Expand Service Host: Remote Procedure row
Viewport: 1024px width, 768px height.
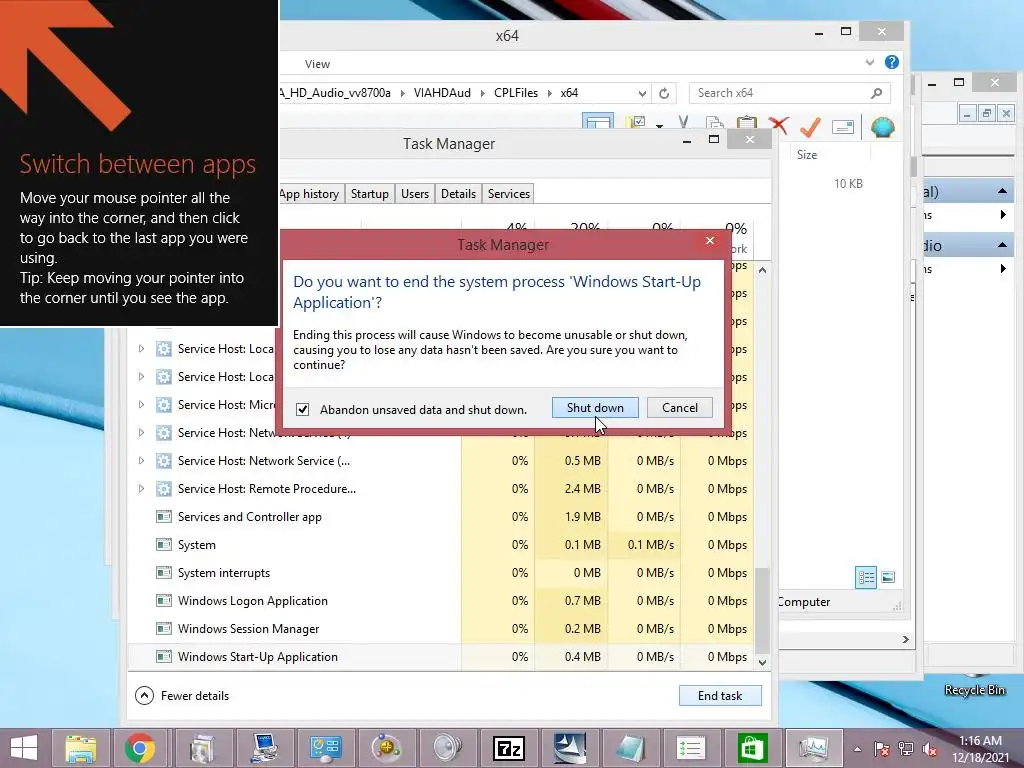click(x=141, y=489)
